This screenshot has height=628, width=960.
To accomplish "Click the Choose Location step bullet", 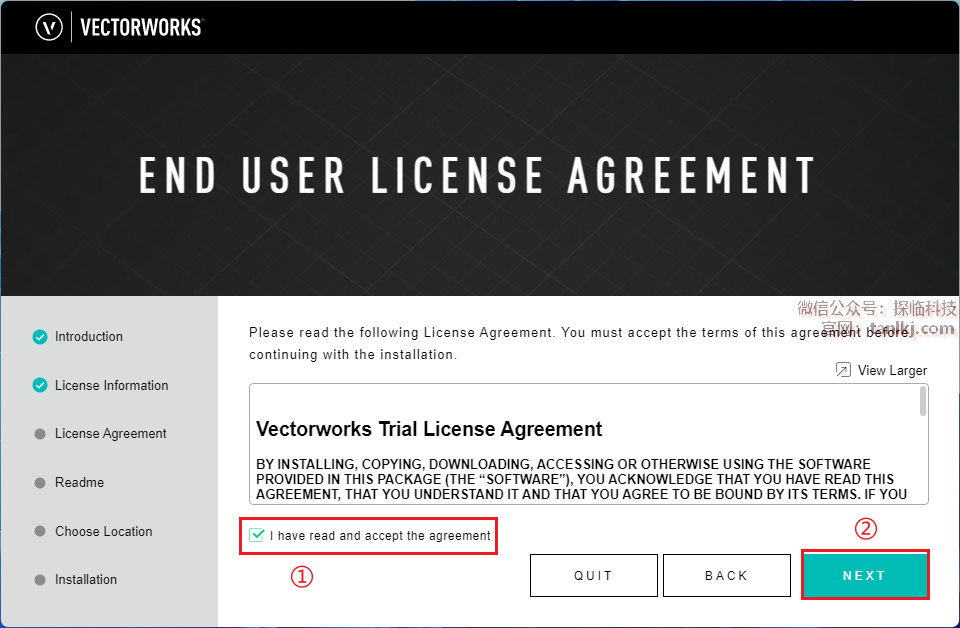I will pyautogui.click(x=40, y=531).
